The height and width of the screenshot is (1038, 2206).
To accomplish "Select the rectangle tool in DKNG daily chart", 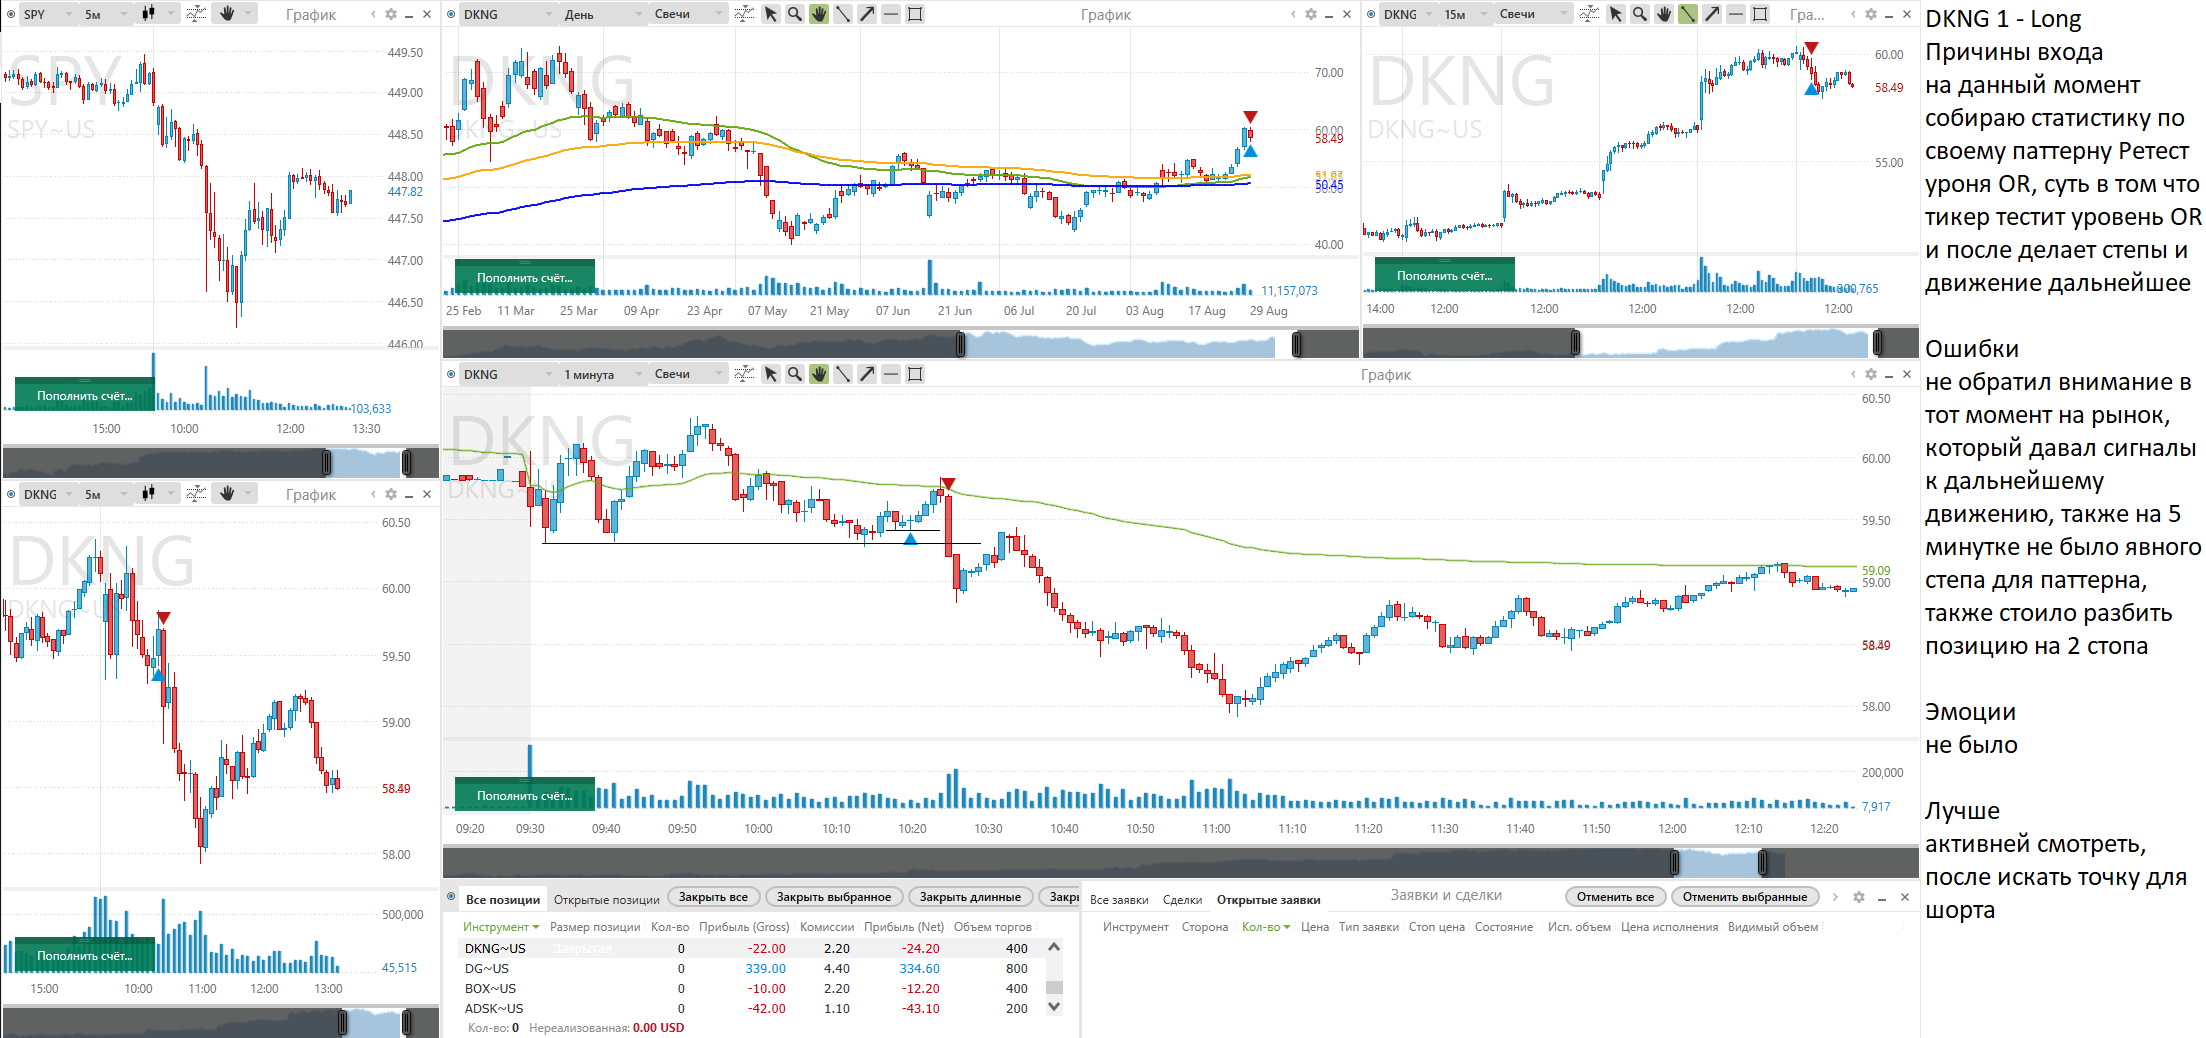I will pyautogui.click(x=915, y=14).
